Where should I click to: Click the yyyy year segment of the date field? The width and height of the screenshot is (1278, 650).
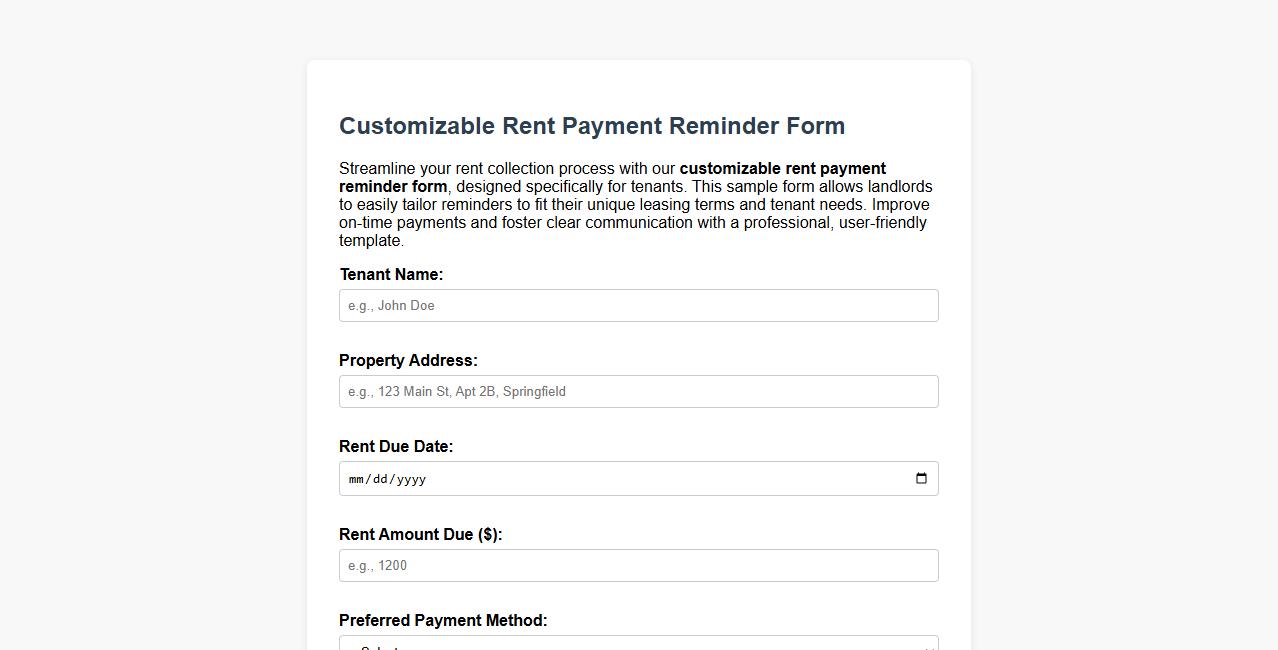point(413,479)
